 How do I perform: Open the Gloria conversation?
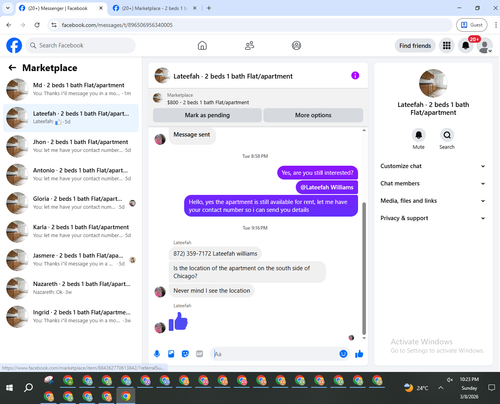point(71,203)
